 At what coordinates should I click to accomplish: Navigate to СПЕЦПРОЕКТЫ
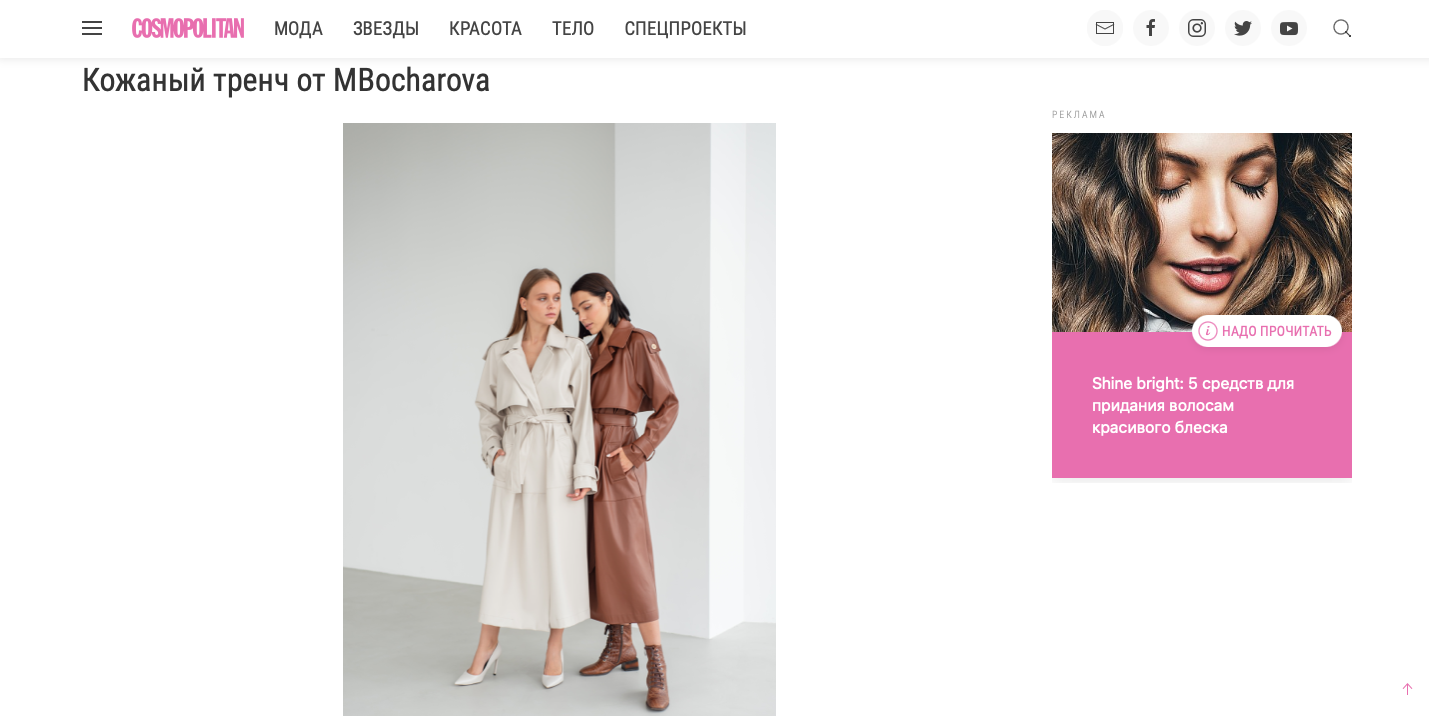[x=685, y=28]
